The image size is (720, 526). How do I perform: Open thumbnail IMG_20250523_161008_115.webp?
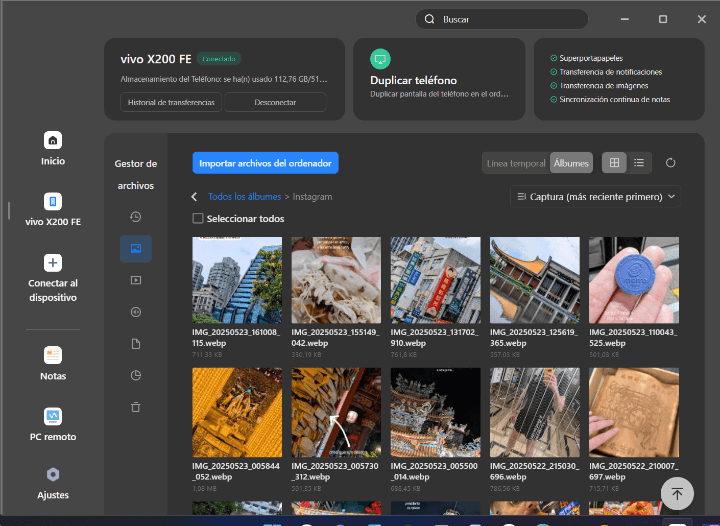click(x=237, y=280)
